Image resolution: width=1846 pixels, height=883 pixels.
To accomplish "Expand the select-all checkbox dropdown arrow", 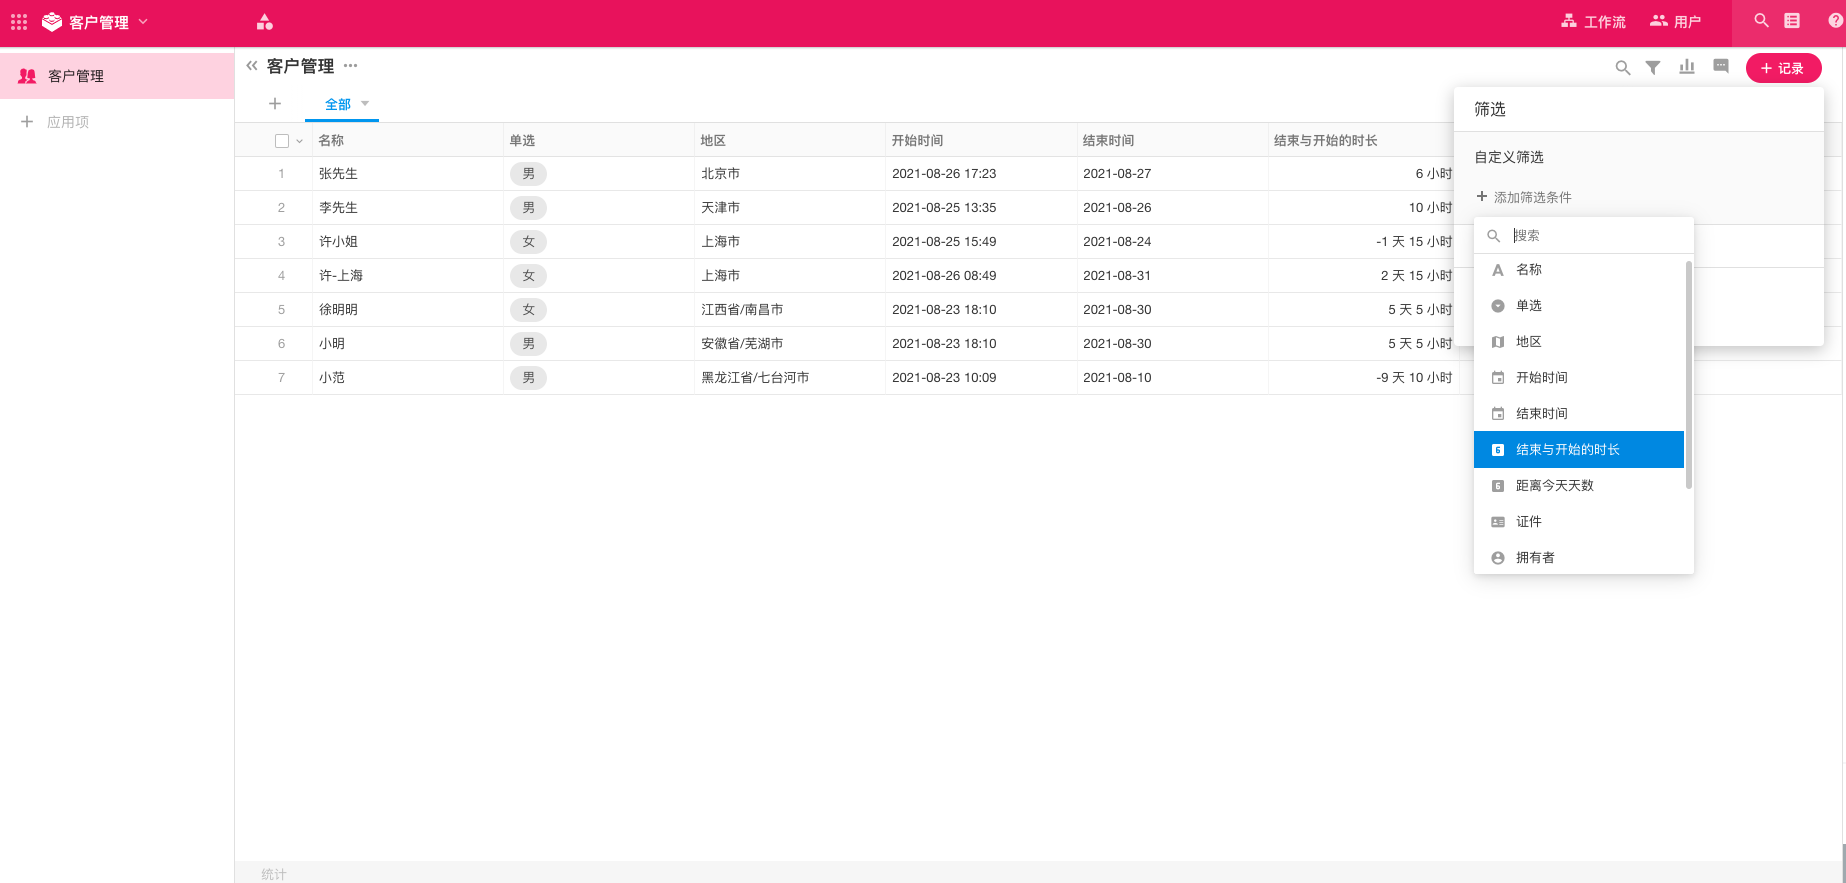I will click(299, 141).
